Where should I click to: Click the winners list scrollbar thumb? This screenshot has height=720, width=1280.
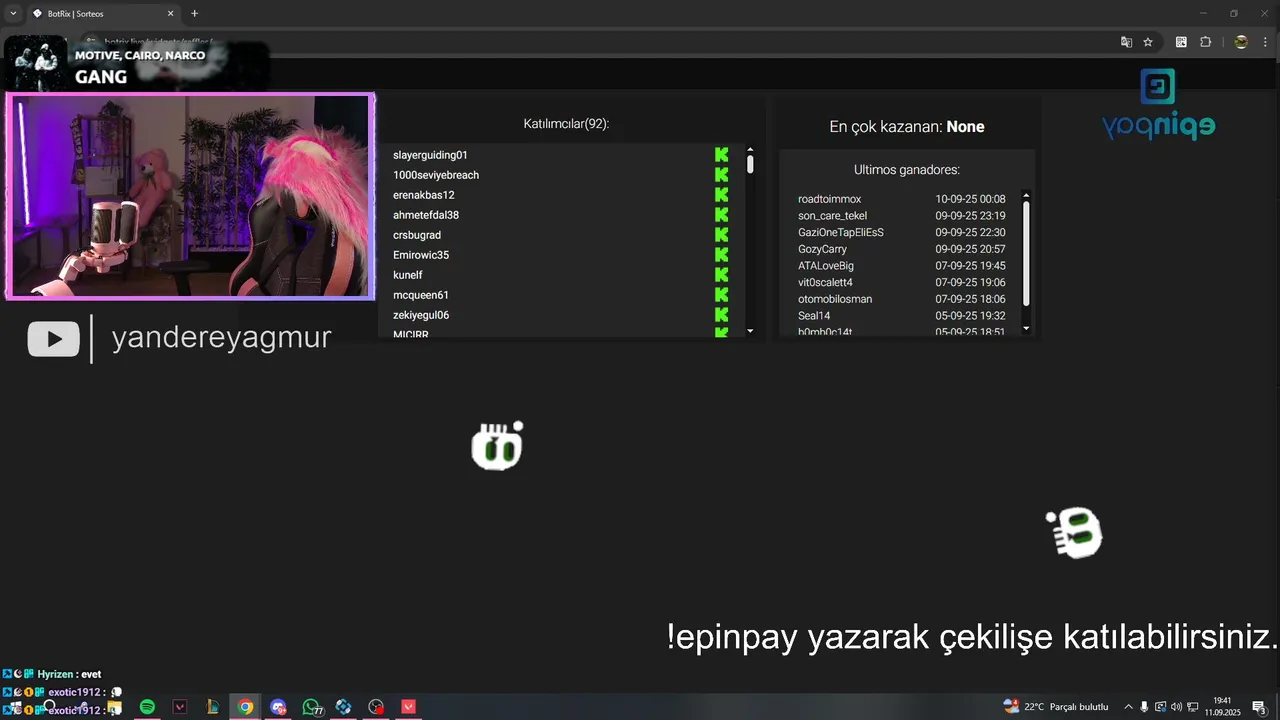coord(1026,254)
